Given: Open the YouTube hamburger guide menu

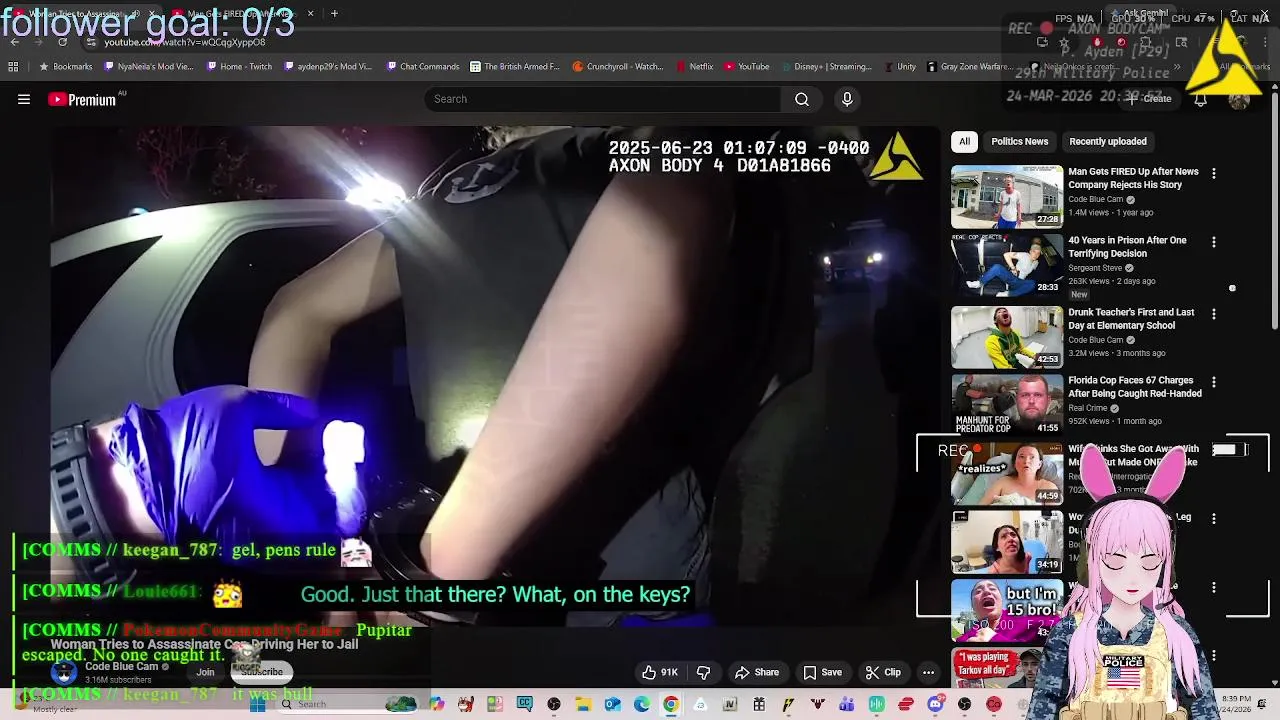Looking at the screenshot, I should (x=24, y=99).
